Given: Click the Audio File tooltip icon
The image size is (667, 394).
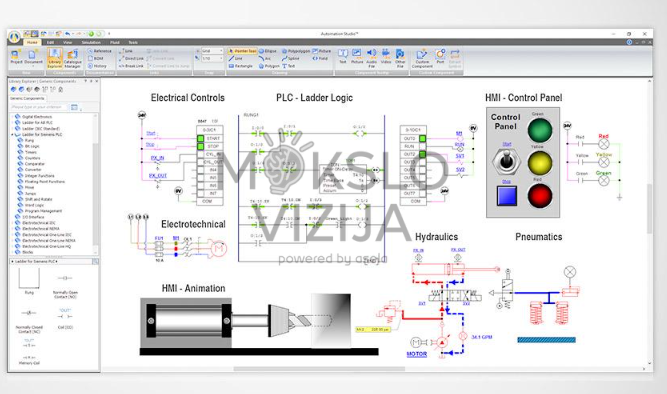Looking at the screenshot, I should [x=371, y=58].
